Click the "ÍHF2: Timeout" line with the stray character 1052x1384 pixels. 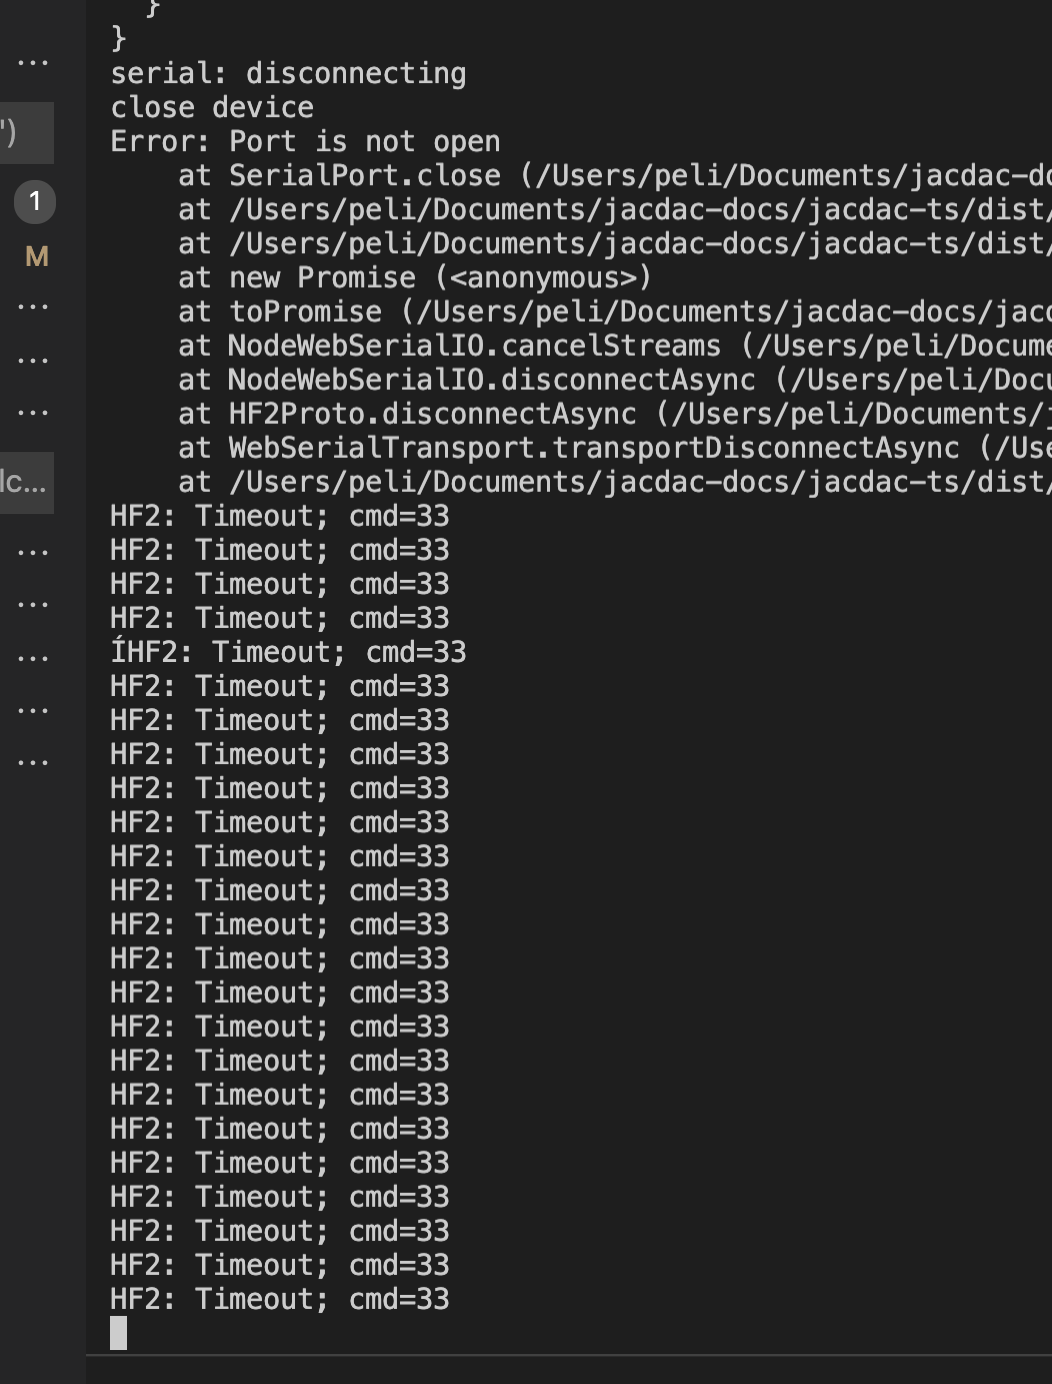coord(288,651)
